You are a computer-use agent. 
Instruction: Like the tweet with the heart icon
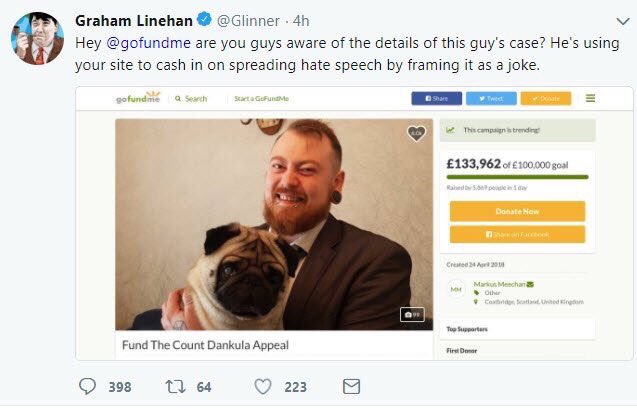pos(263,386)
